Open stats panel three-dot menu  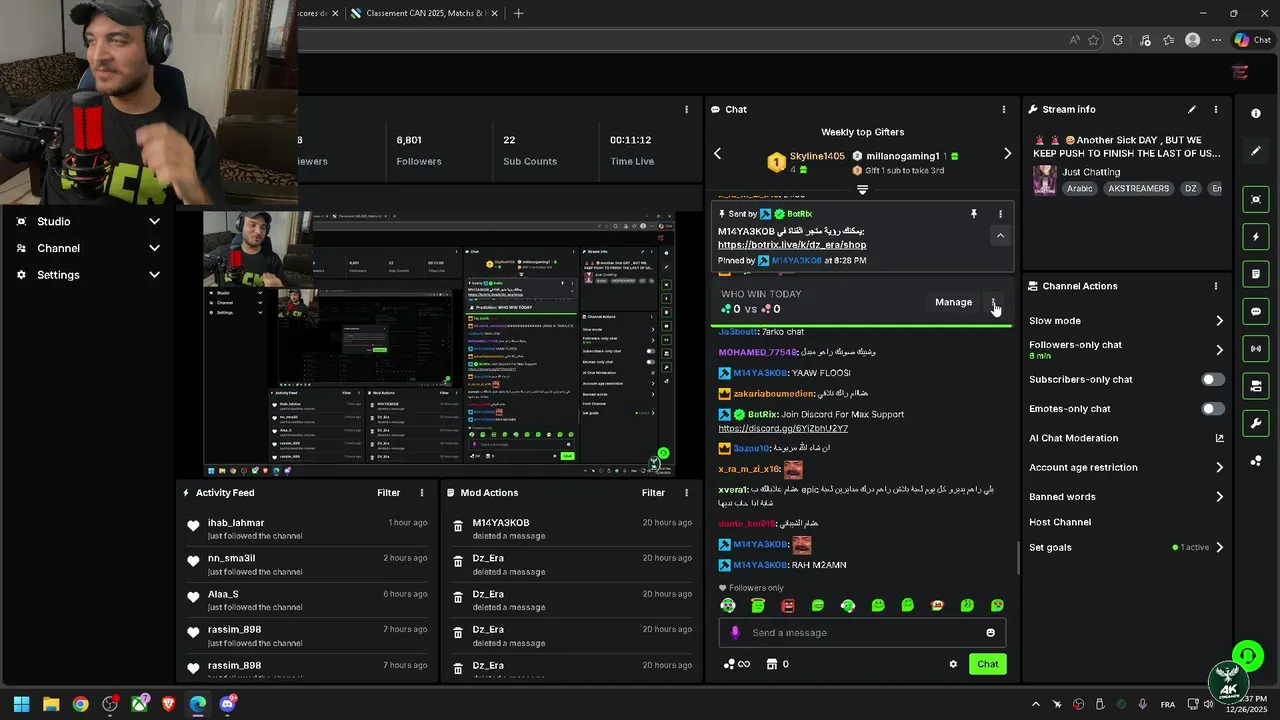tap(686, 109)
